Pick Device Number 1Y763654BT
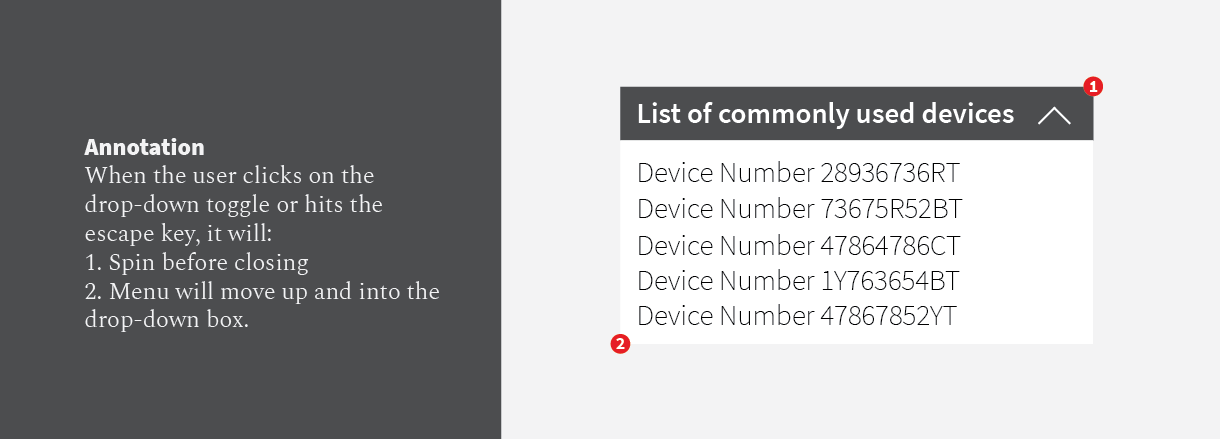The image size is (1220, 439). [798, 281]
